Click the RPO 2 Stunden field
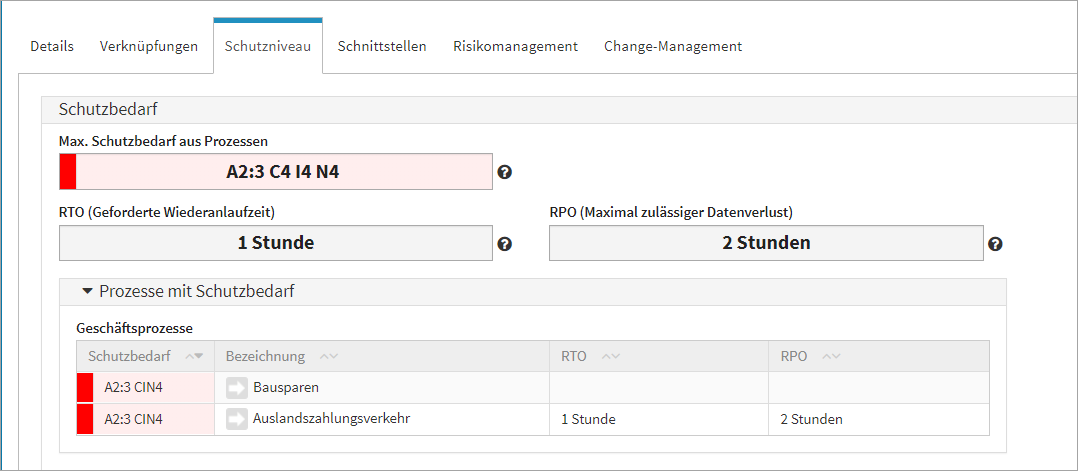Viewport: 1078px width, 471px height. (766, 243)
